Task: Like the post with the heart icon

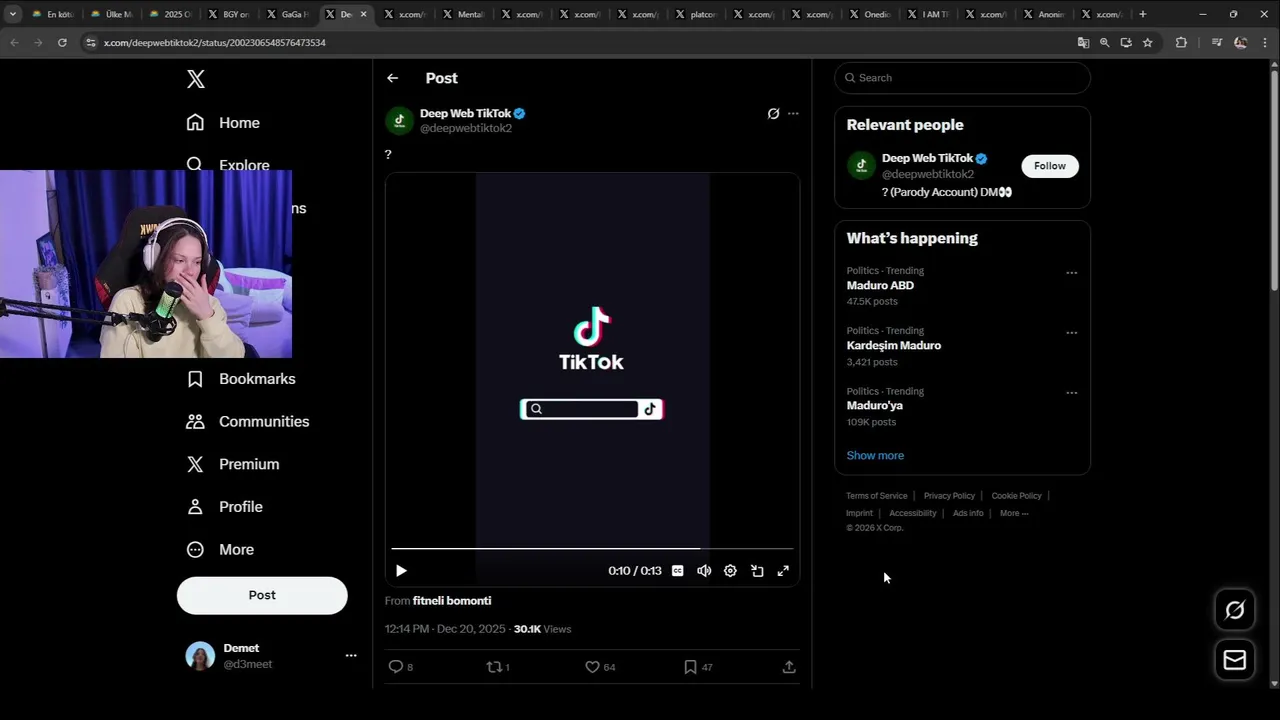Action: point(592,667)
